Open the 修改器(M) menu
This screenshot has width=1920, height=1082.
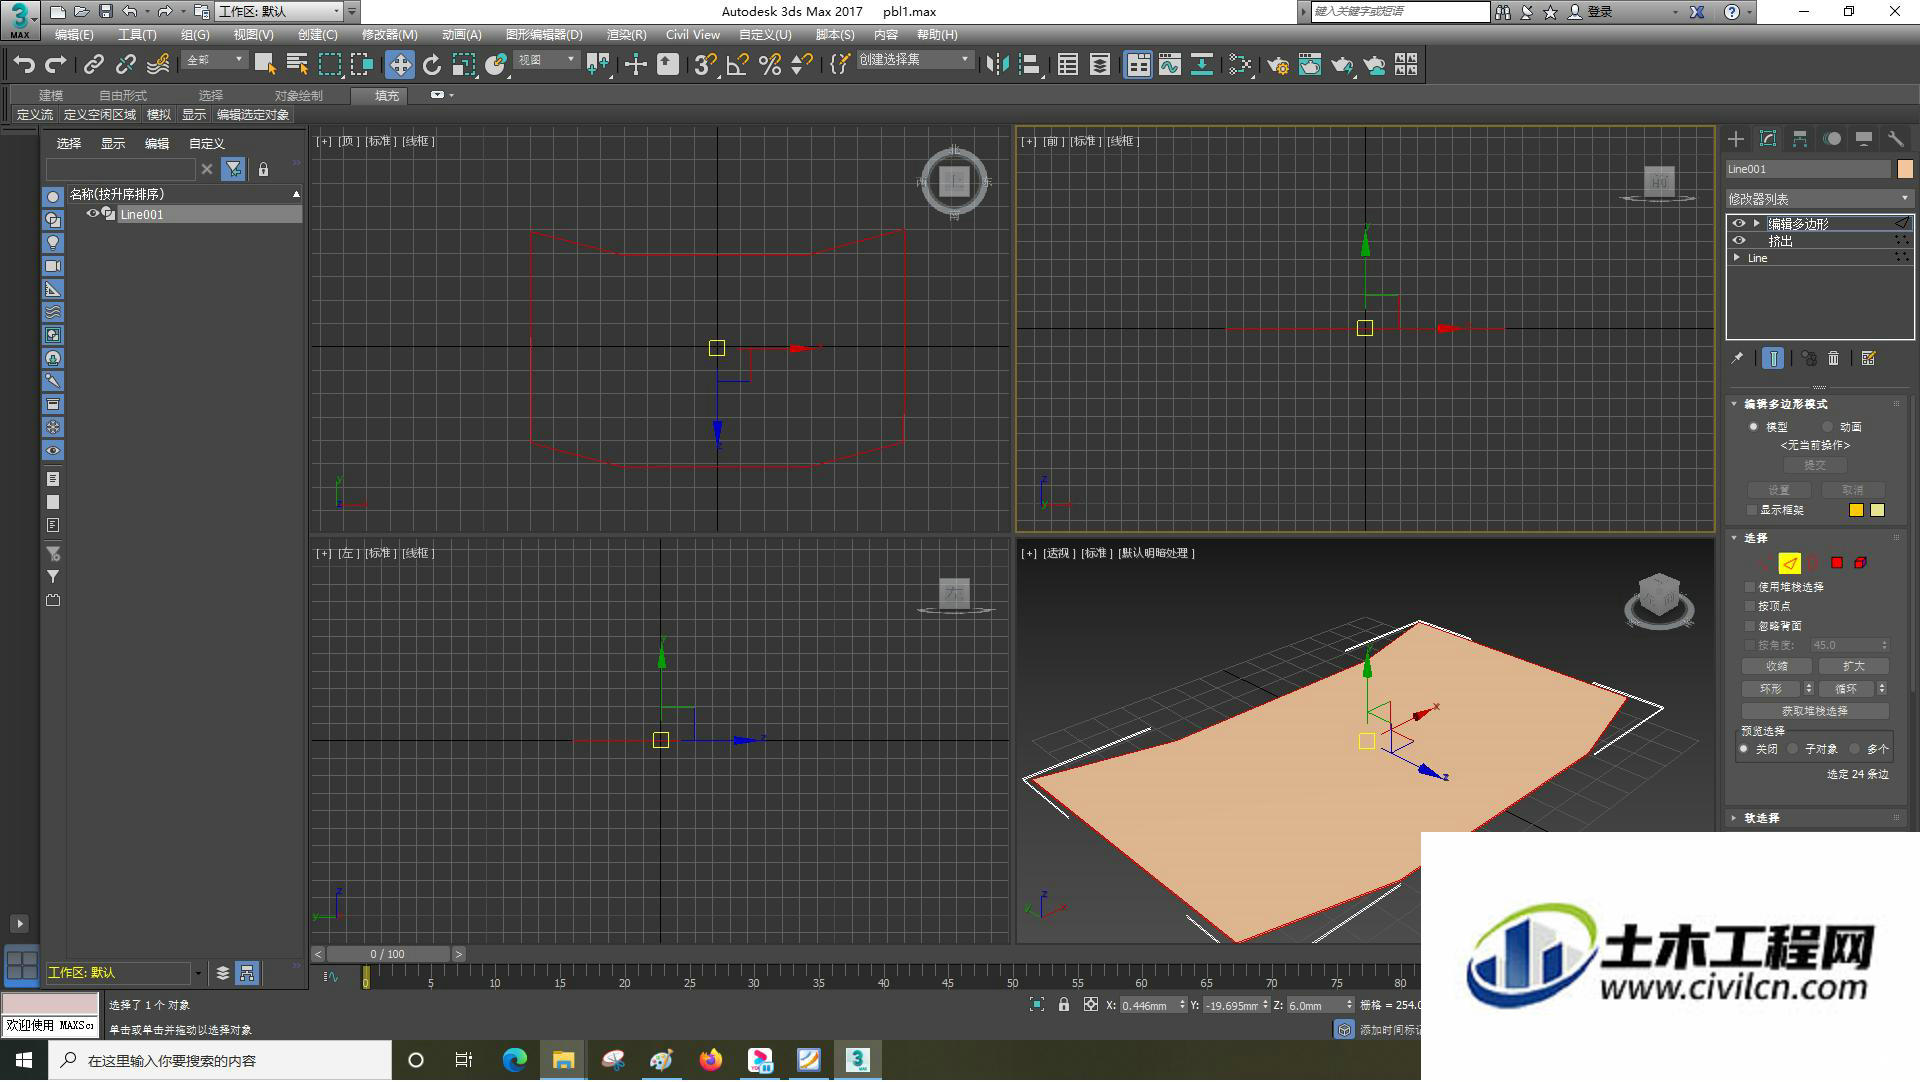pos(389,35)
